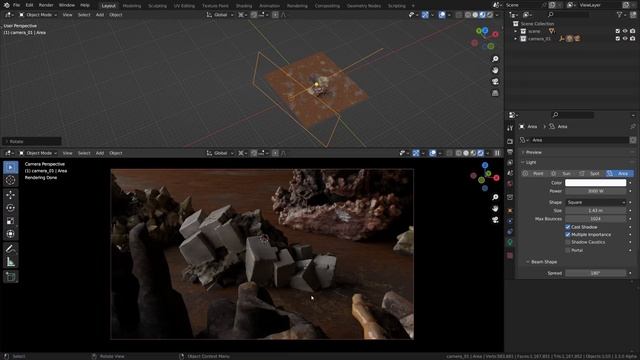Click the Power value field
Viewport: 640px width, 360px height.
596,191
